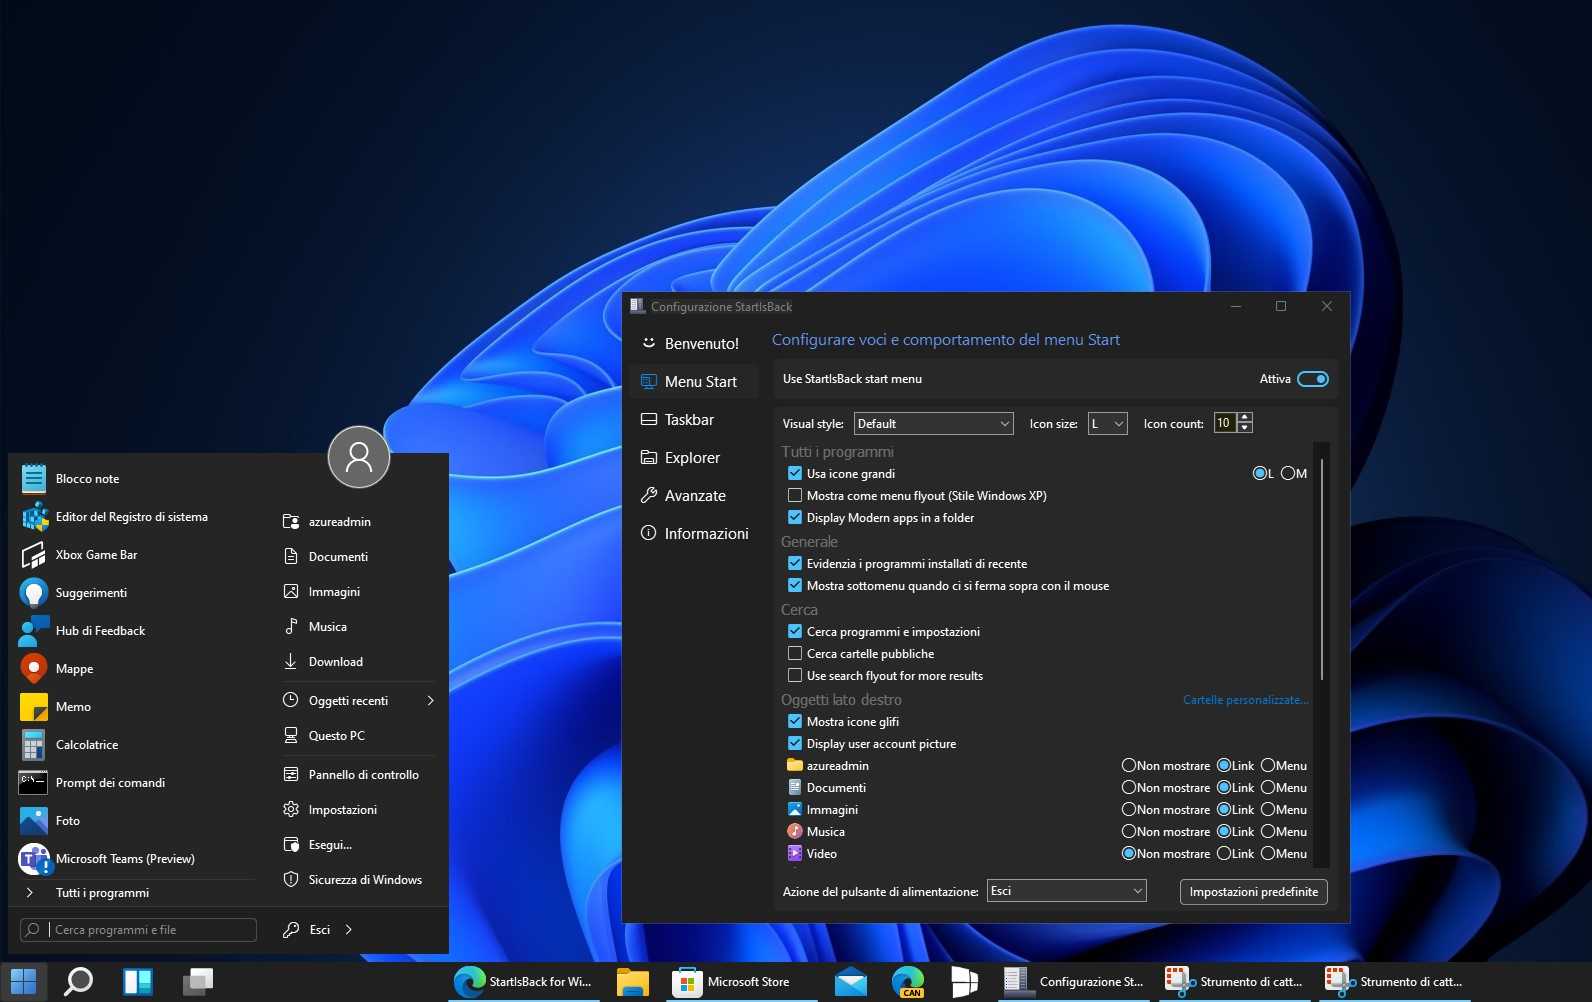Viewport: 1592px width, 1002px height.
Task: Switch to Benvenuto! section
Action: click(x=691, y=343)
